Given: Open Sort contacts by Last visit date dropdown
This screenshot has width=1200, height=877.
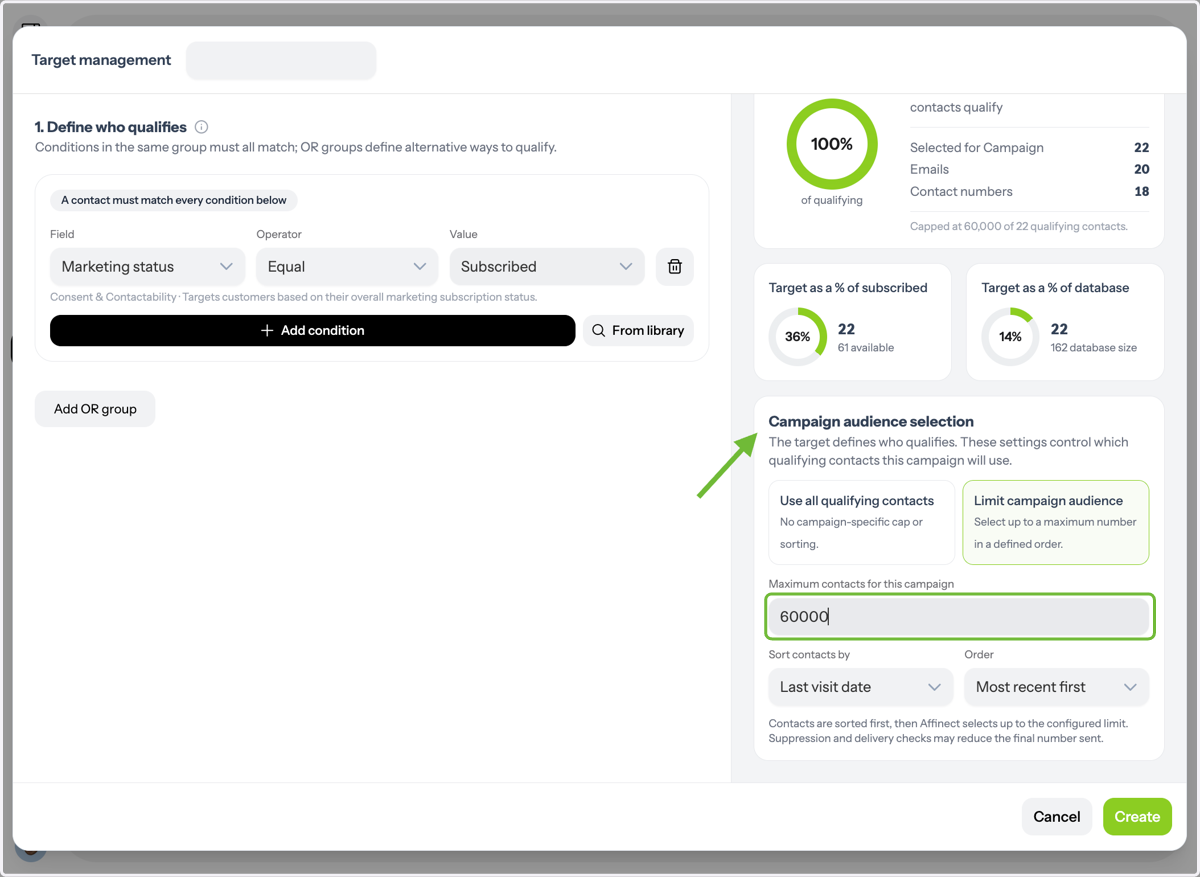Looking at the screenshot, I should click(x=861, y=687).
